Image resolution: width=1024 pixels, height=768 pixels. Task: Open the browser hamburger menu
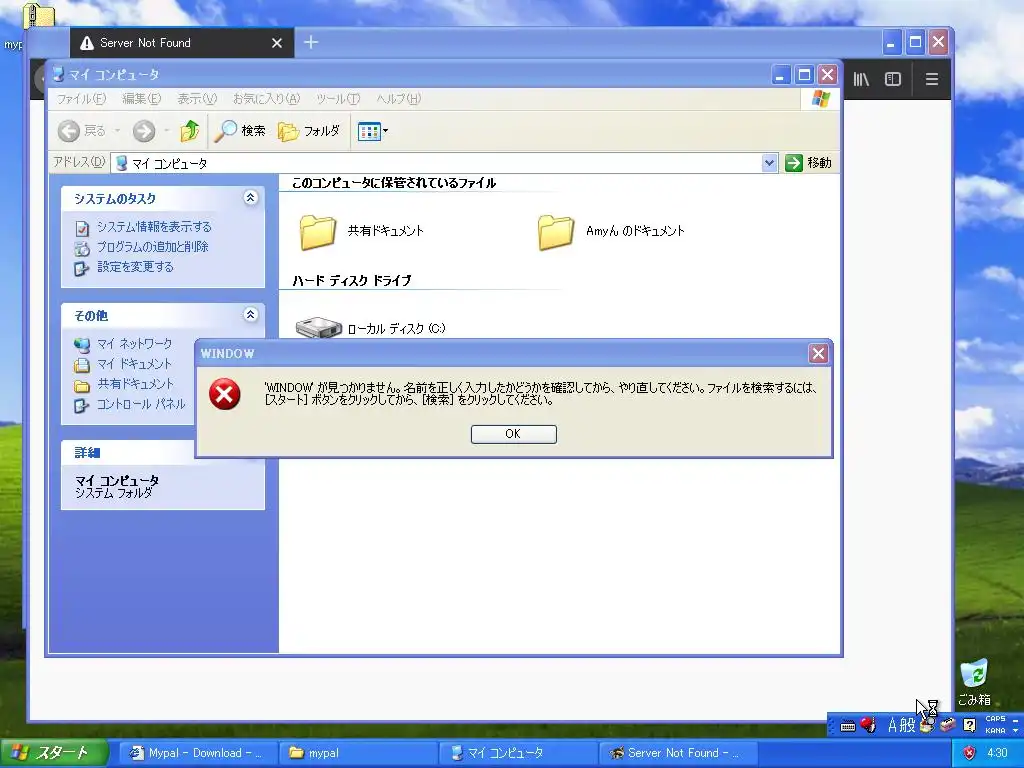932,79
